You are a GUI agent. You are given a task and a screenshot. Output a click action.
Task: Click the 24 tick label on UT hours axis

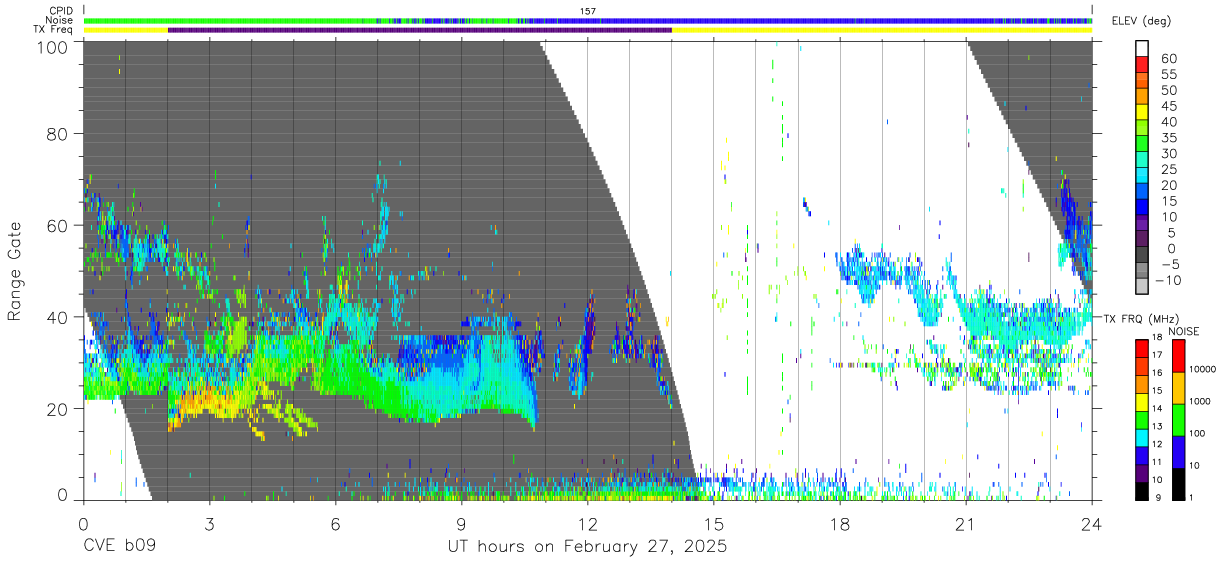tap(1092, 525)
